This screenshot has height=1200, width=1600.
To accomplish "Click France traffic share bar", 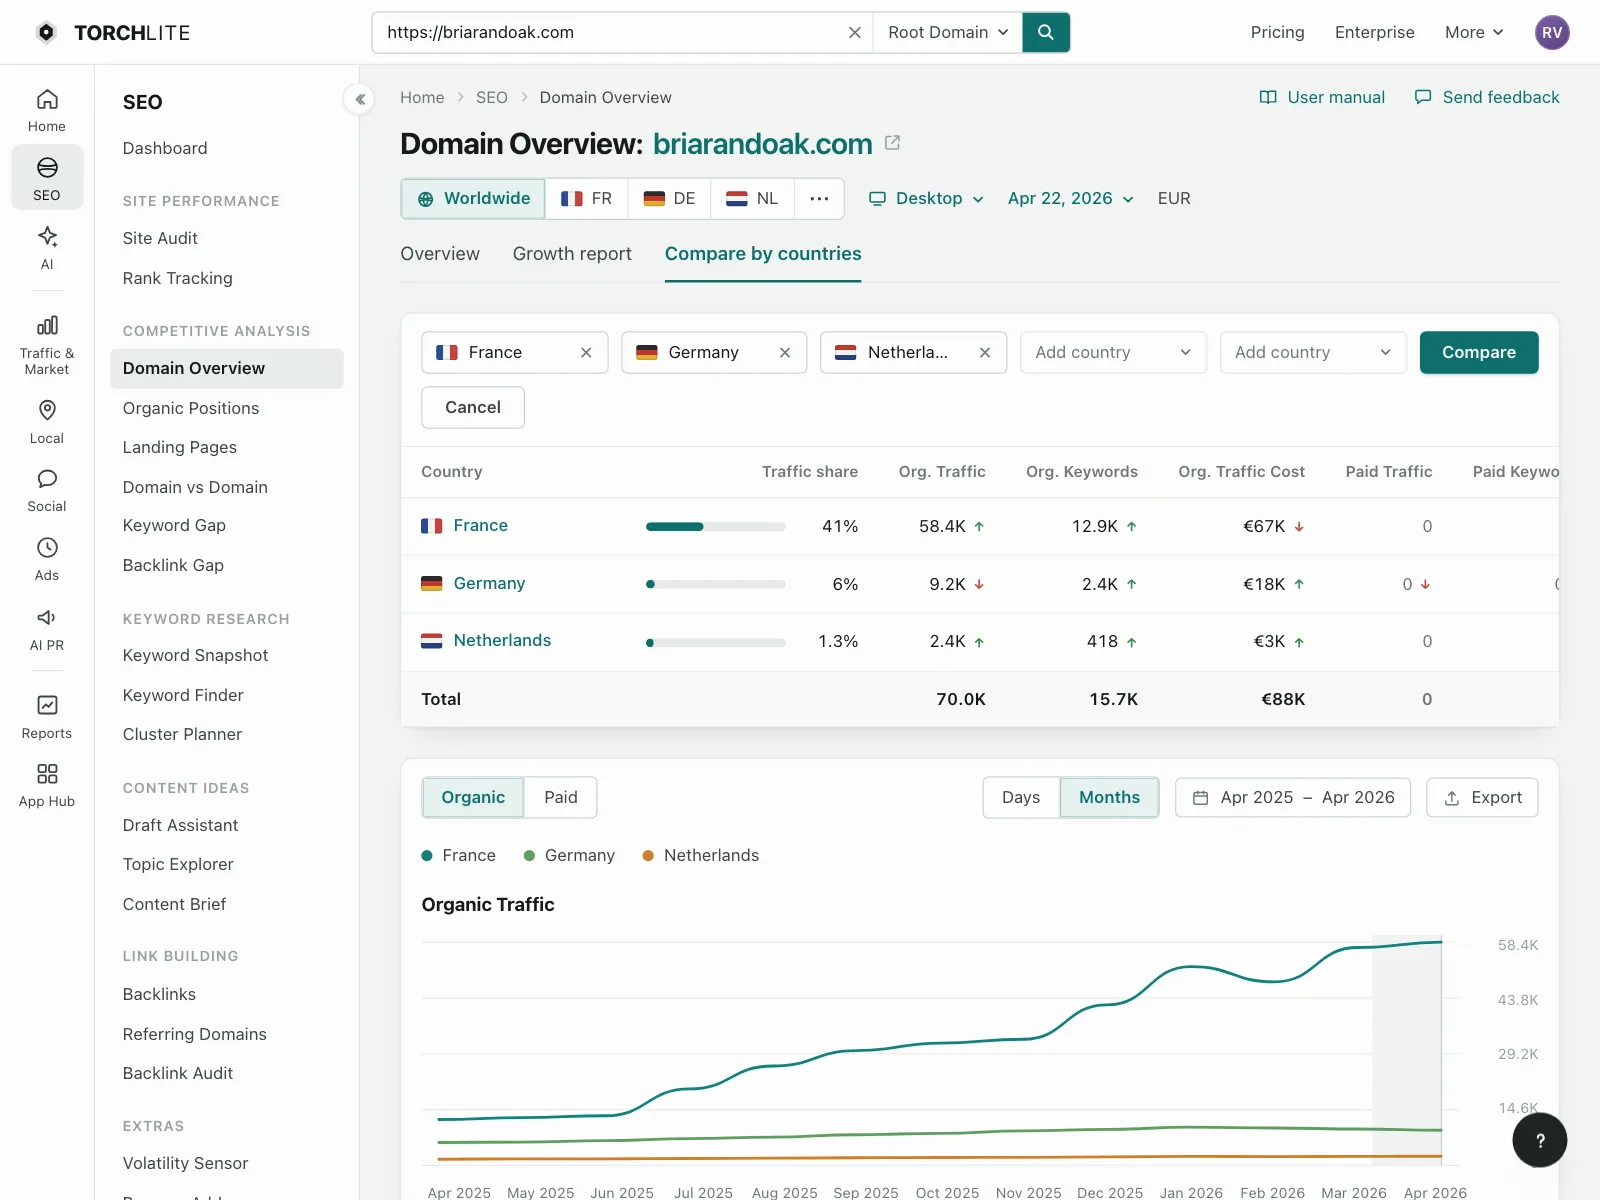I will click(x=716, y=526).
